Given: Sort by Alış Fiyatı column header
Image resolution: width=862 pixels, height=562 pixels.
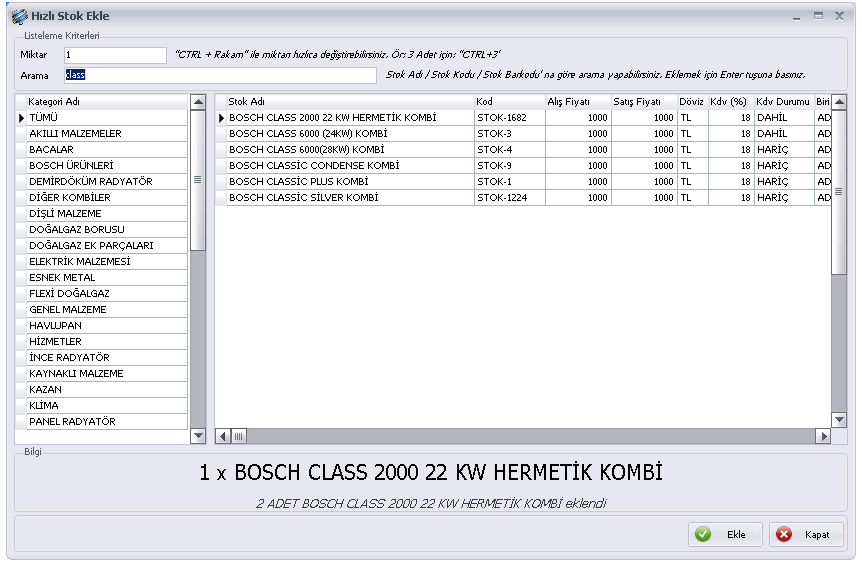Looking at the screenshot, I should (578, 102).
